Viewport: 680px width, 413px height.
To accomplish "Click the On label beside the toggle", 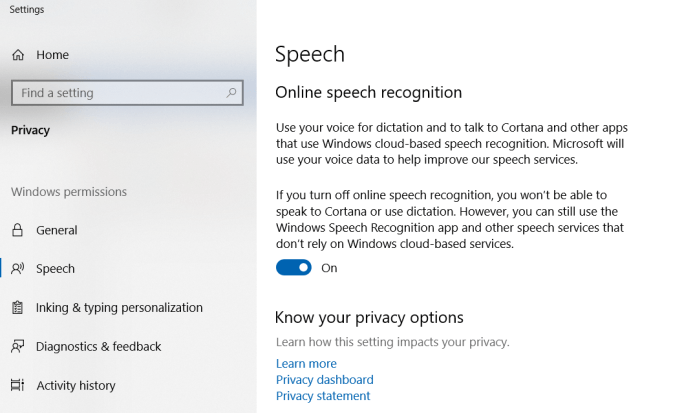I will click(x=329, y=268).
